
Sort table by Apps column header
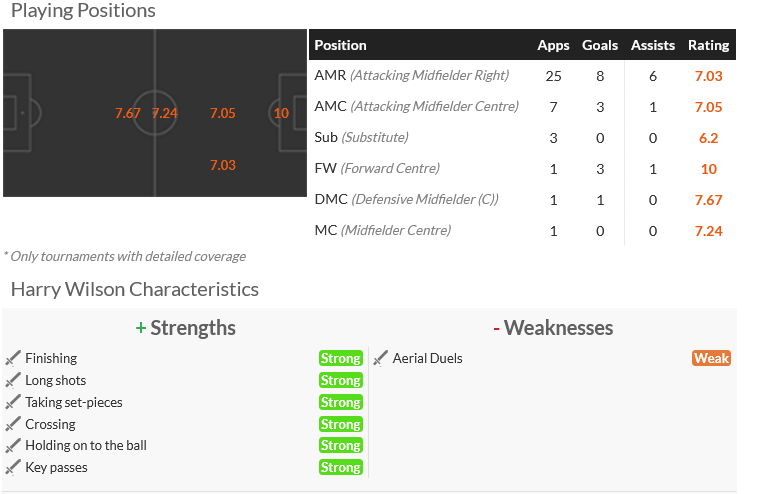(553, 45)
